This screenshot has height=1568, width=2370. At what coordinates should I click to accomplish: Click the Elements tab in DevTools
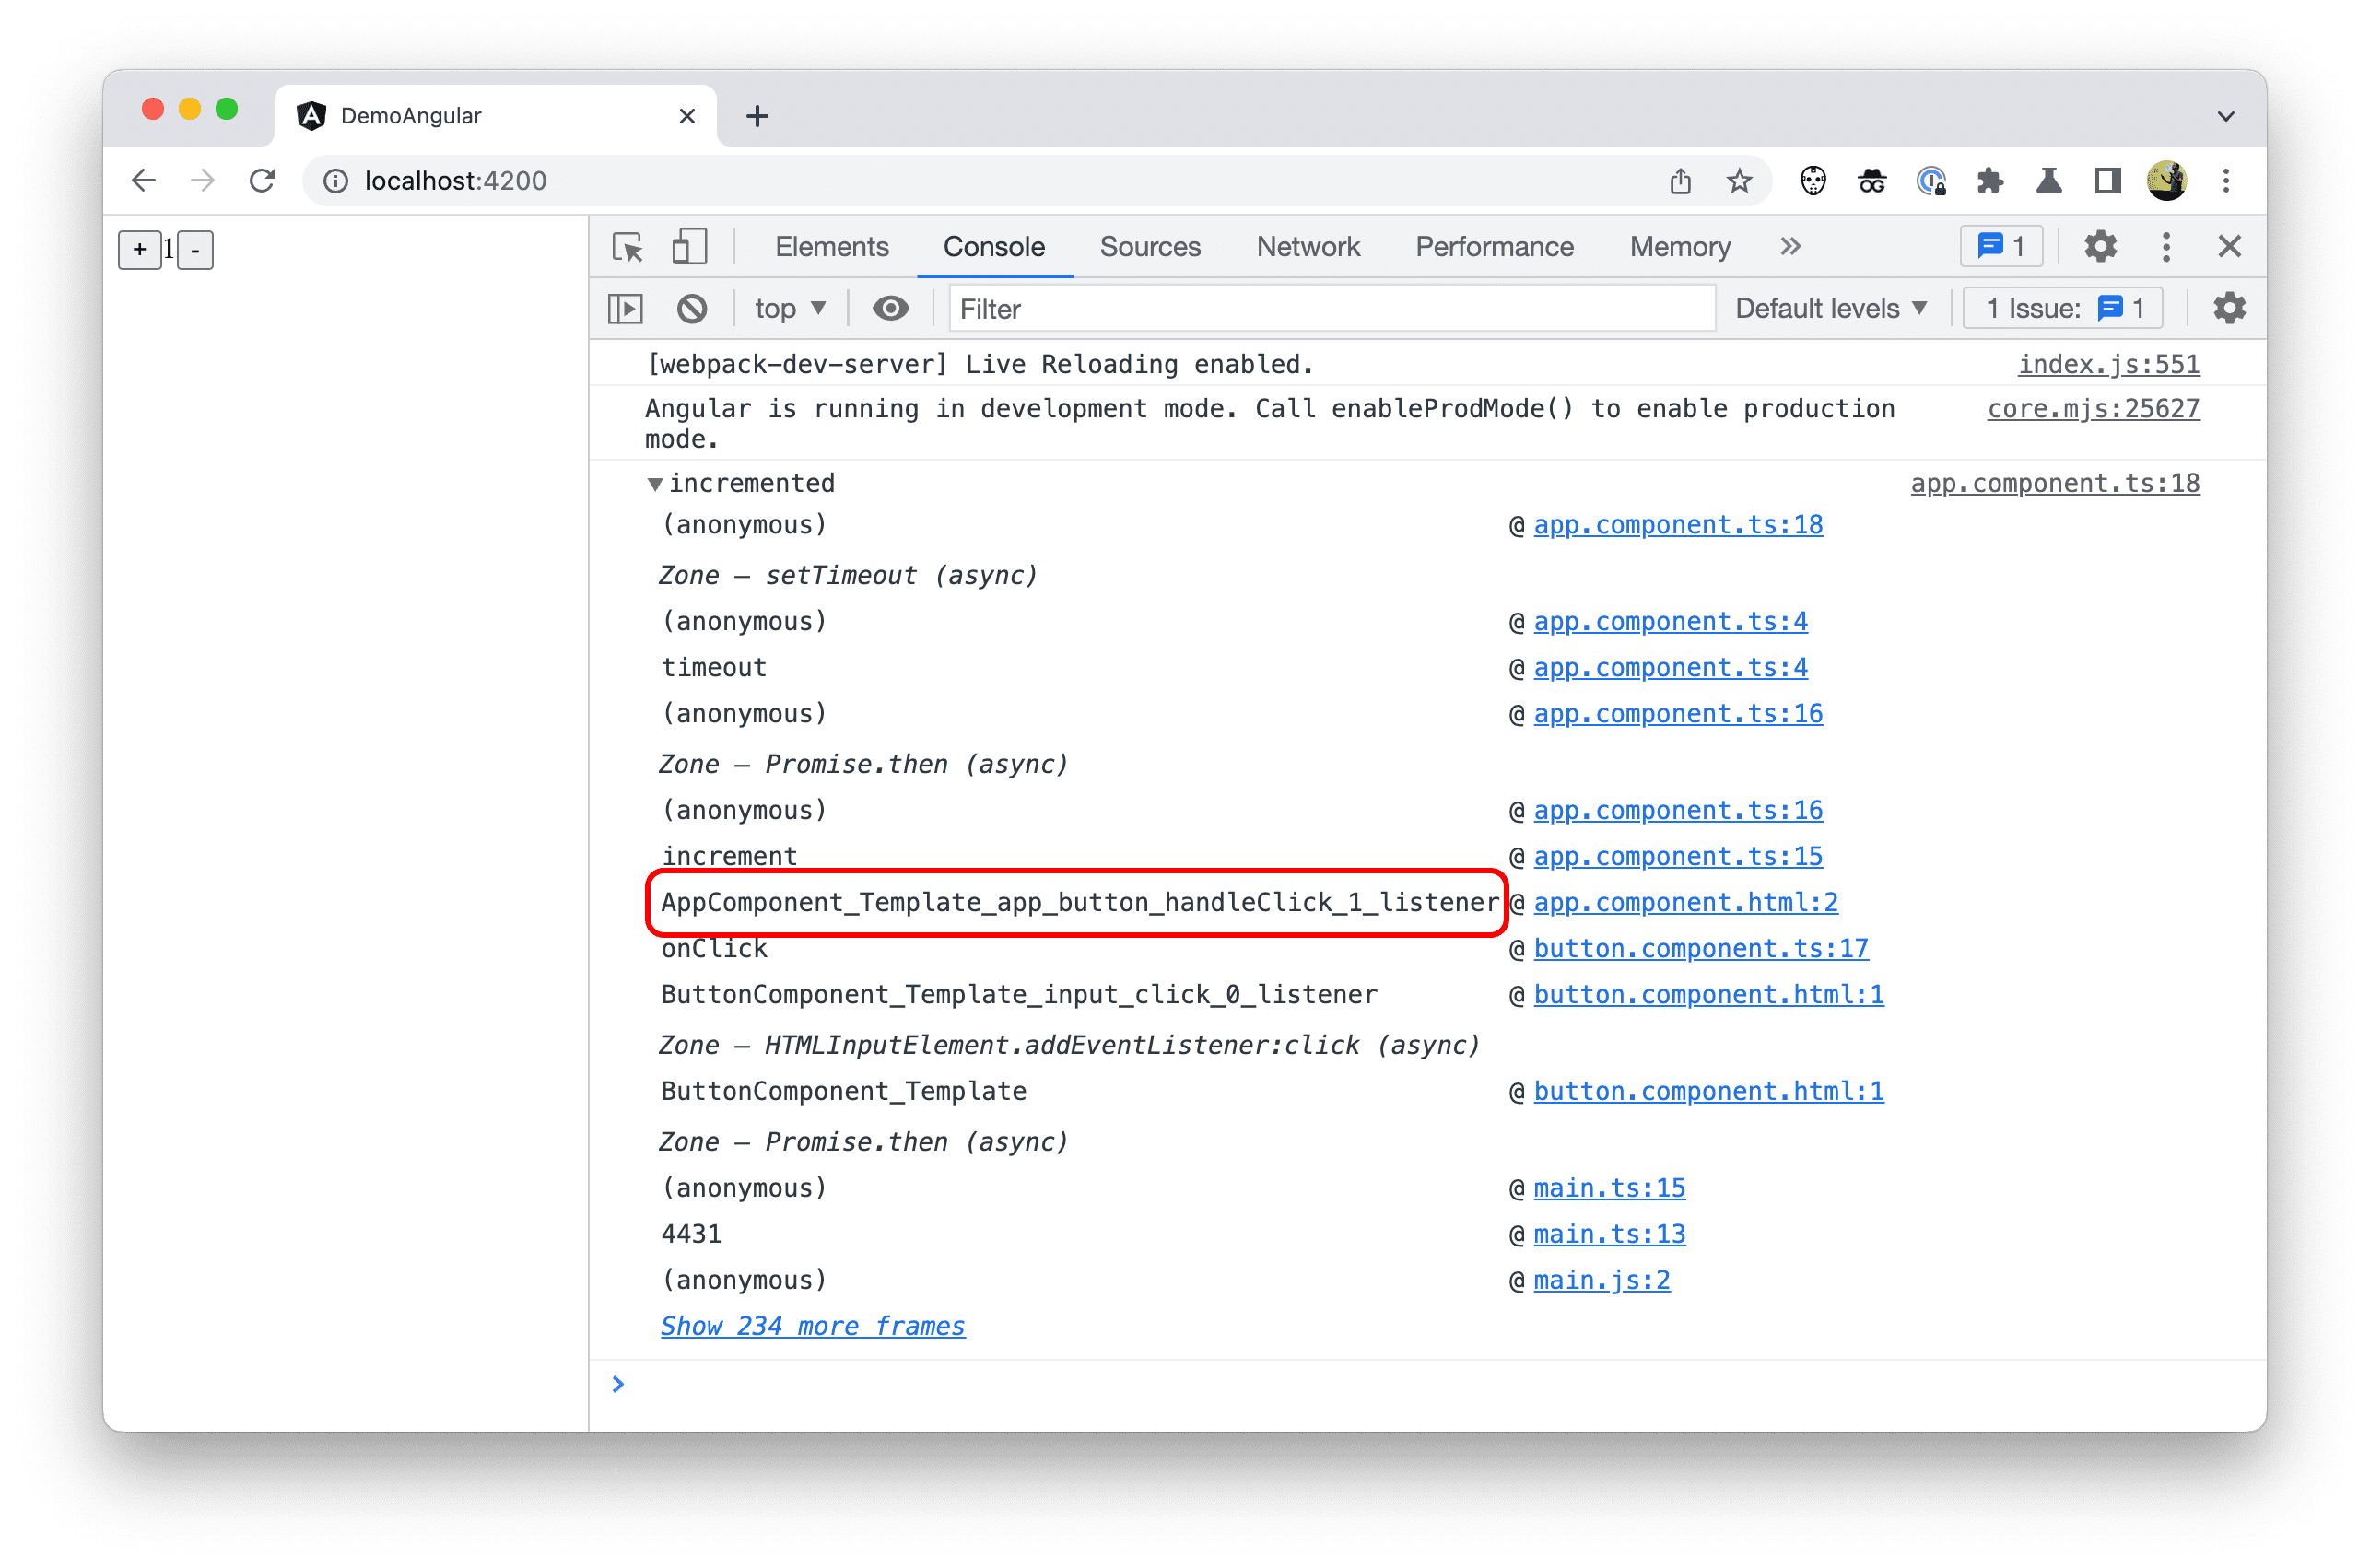tap(835, 245)
